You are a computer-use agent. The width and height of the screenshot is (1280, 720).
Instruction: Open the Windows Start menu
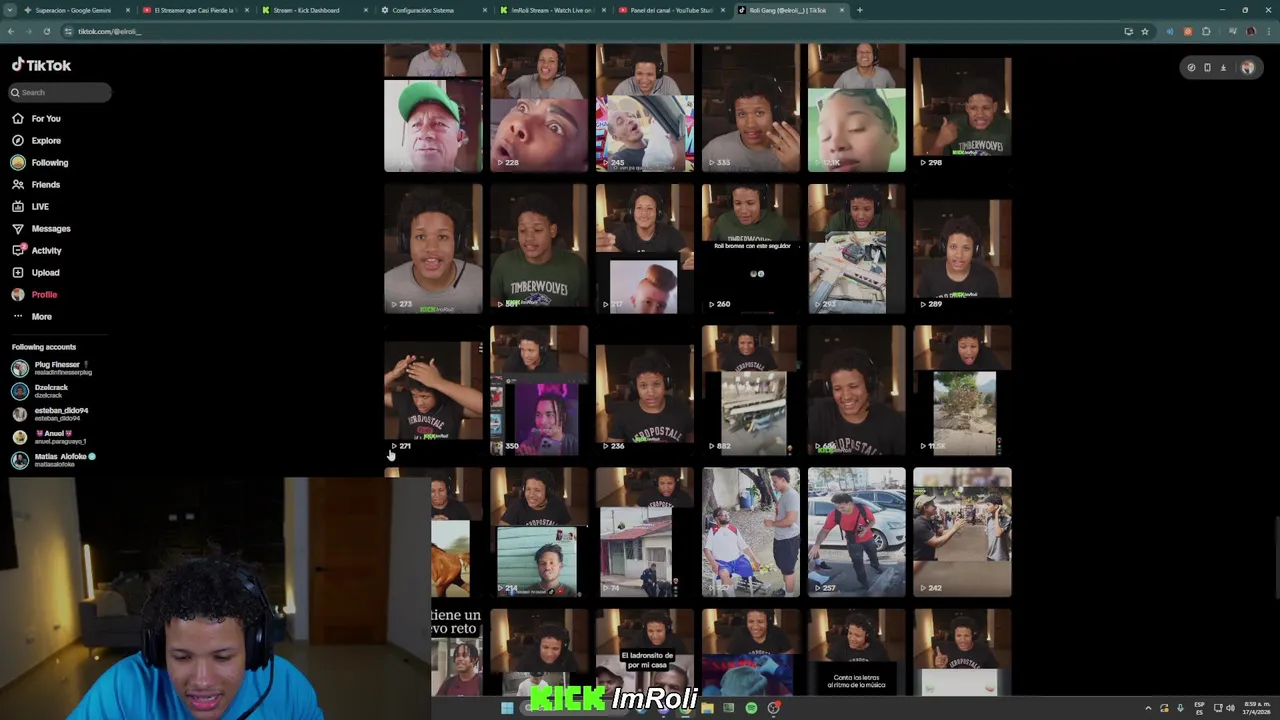[x=507, y=708]
